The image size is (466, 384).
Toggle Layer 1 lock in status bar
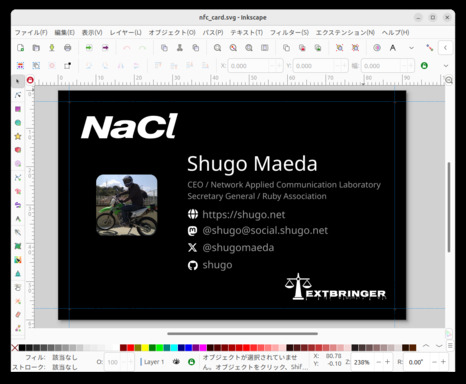[x=191, y=362]
